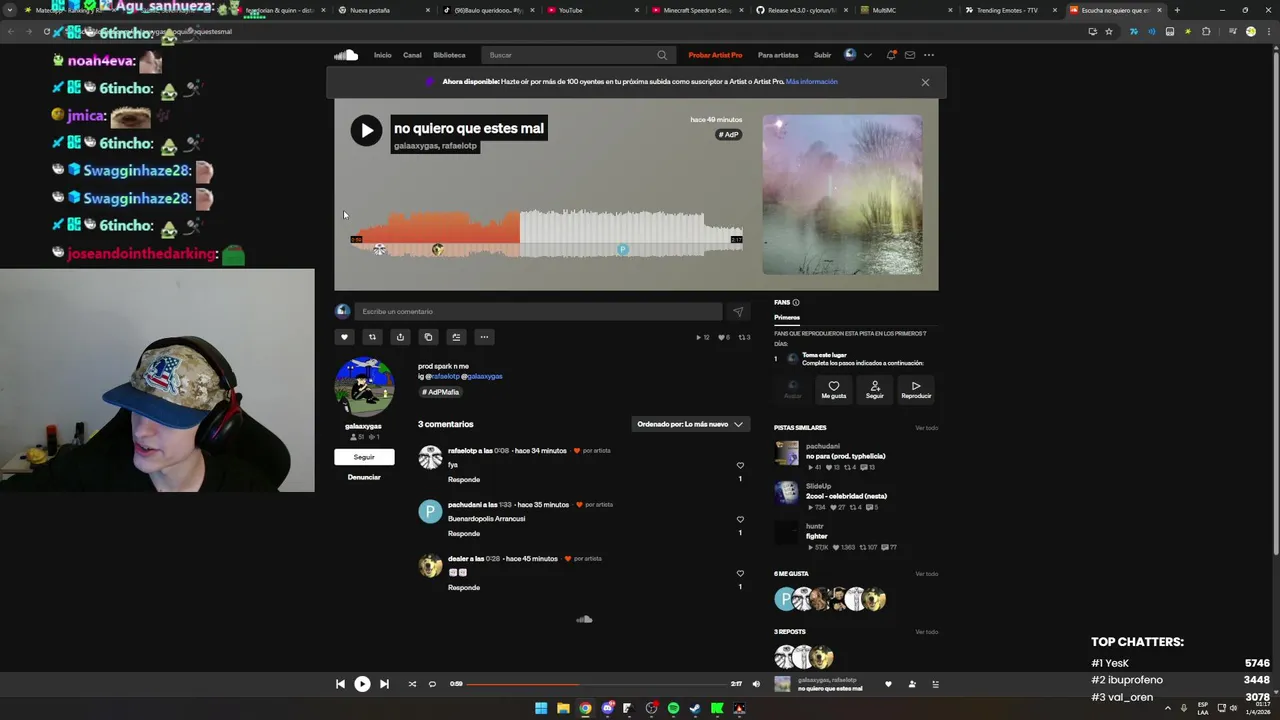Dismiss the Artist Pro banner

(925, 82)
